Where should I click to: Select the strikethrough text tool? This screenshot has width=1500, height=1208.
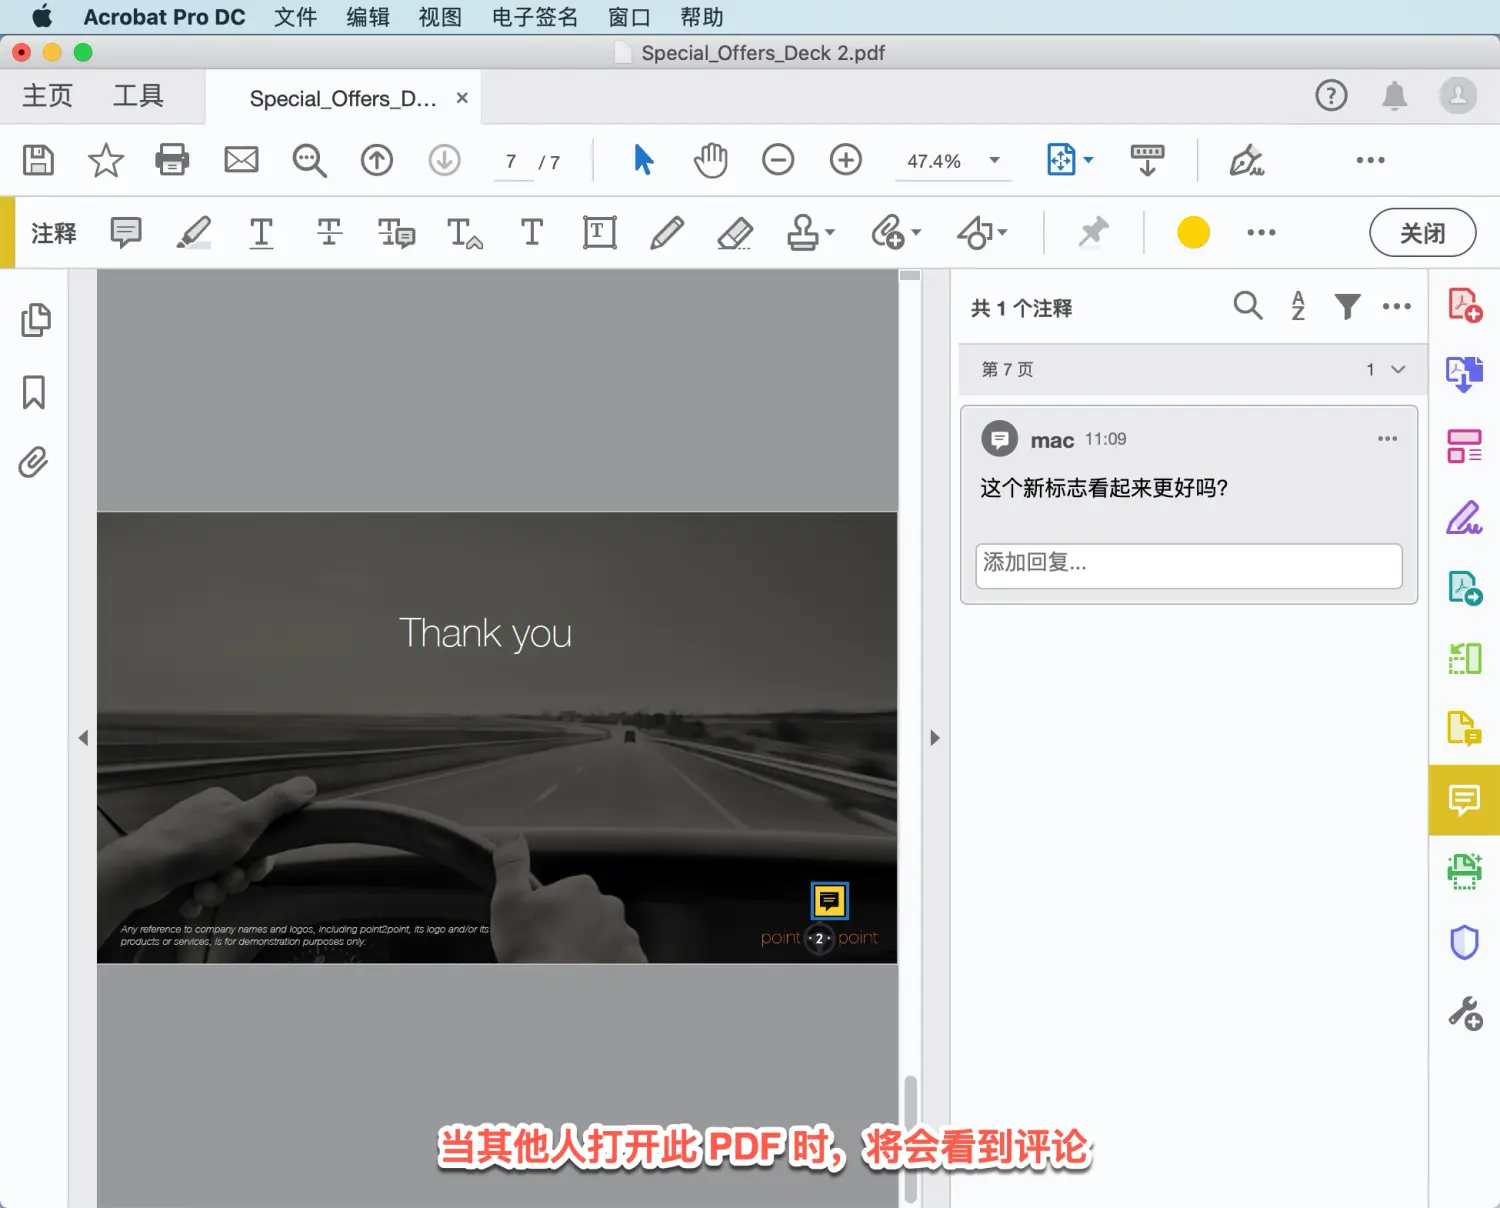tap(329, 233)
